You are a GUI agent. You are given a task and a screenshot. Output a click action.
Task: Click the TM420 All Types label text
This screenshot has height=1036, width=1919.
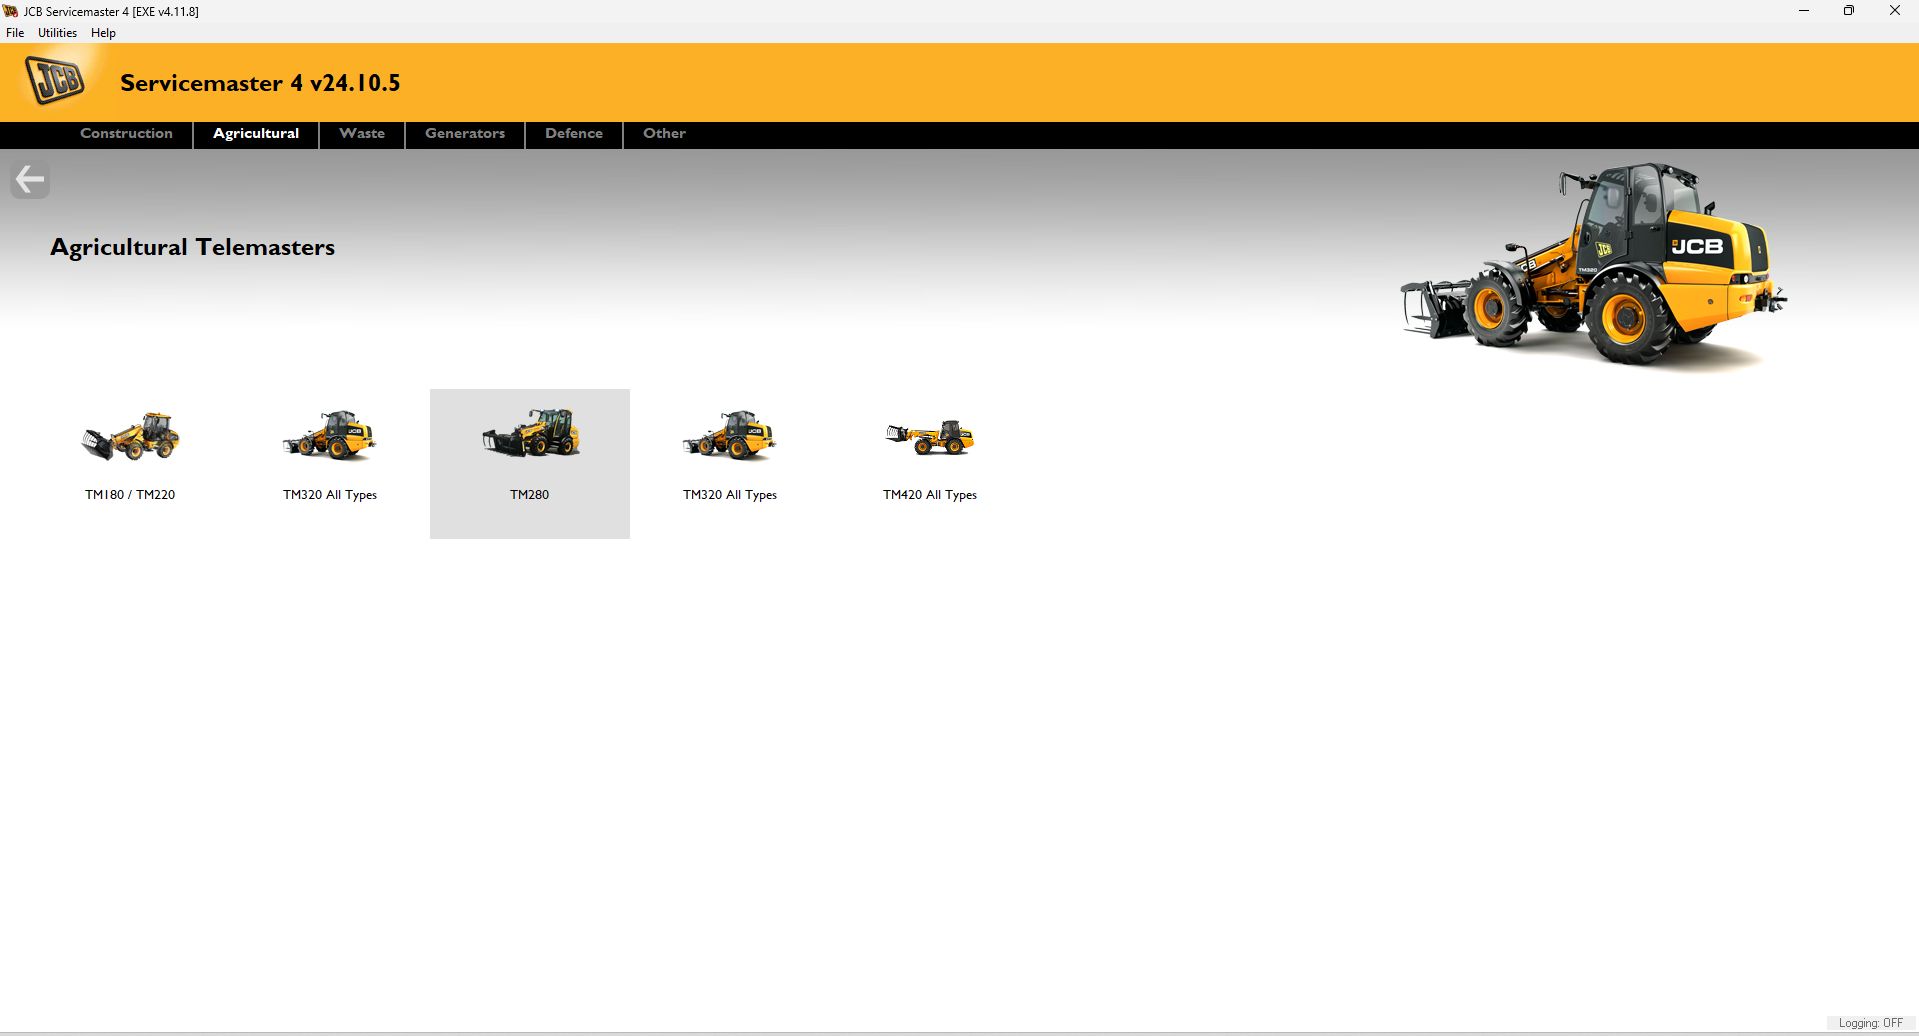(929, 494)
